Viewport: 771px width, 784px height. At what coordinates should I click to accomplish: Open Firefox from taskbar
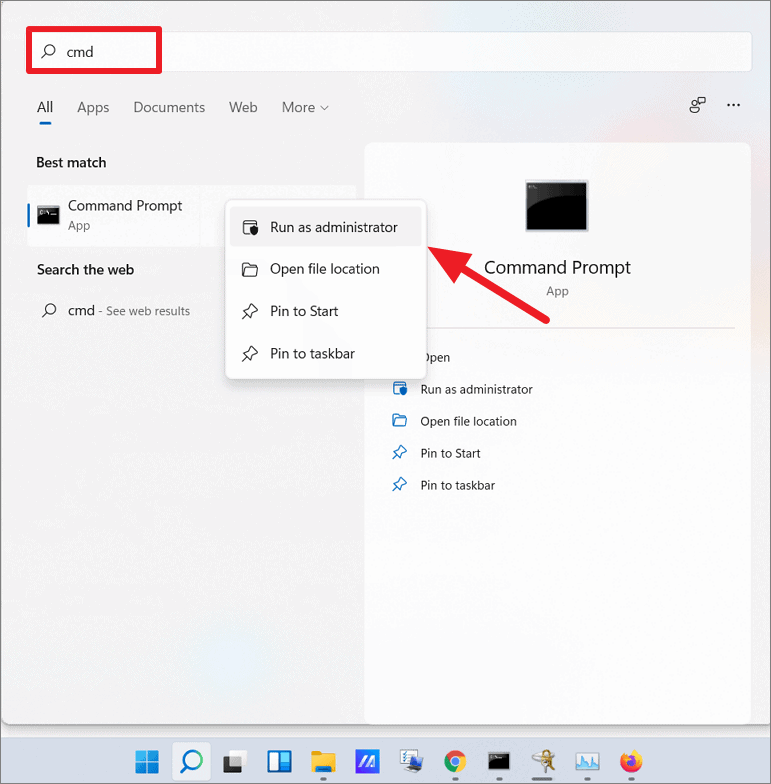pyautogui.click(x=631, y=762)
